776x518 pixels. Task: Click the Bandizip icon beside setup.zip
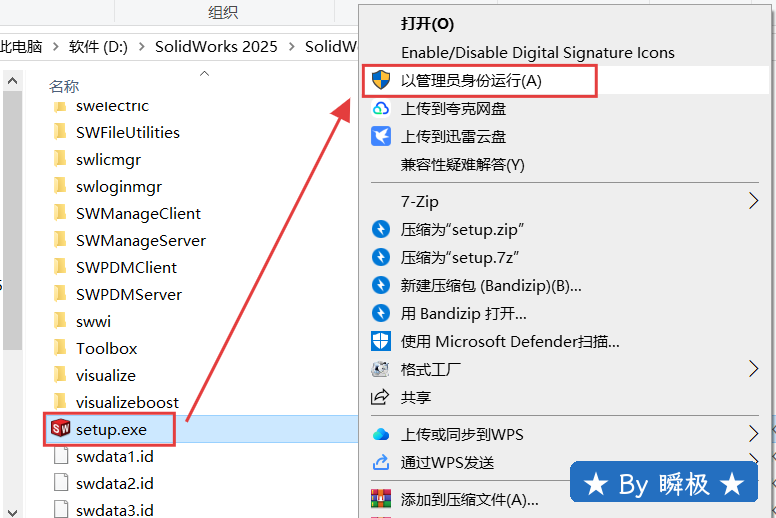click(x=380, y=229)
